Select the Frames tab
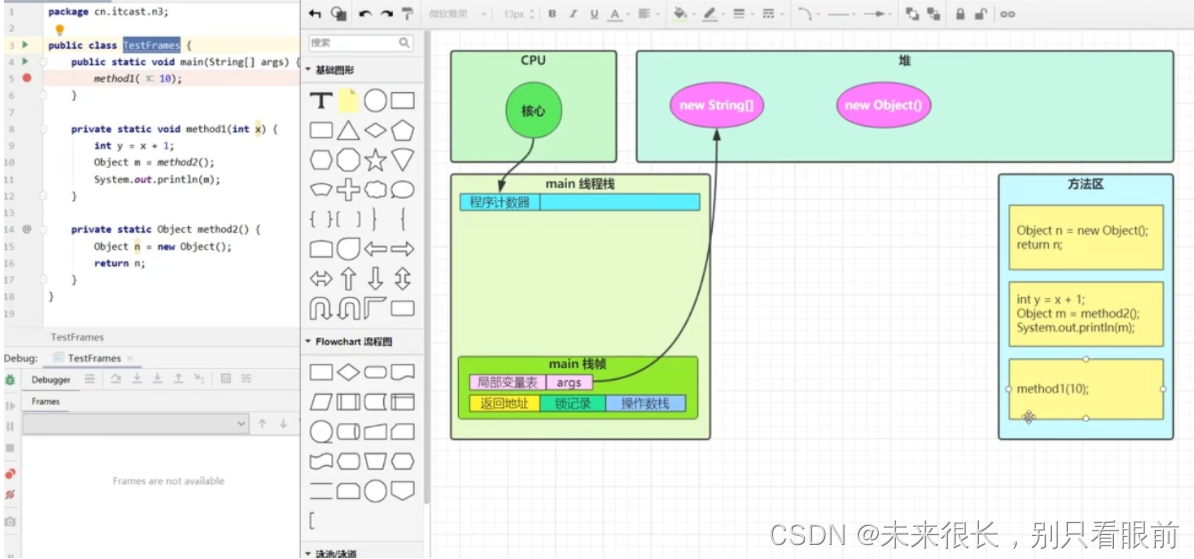Screen dimensions: 1194x559 pyautogui.click(x=46, y=401)
